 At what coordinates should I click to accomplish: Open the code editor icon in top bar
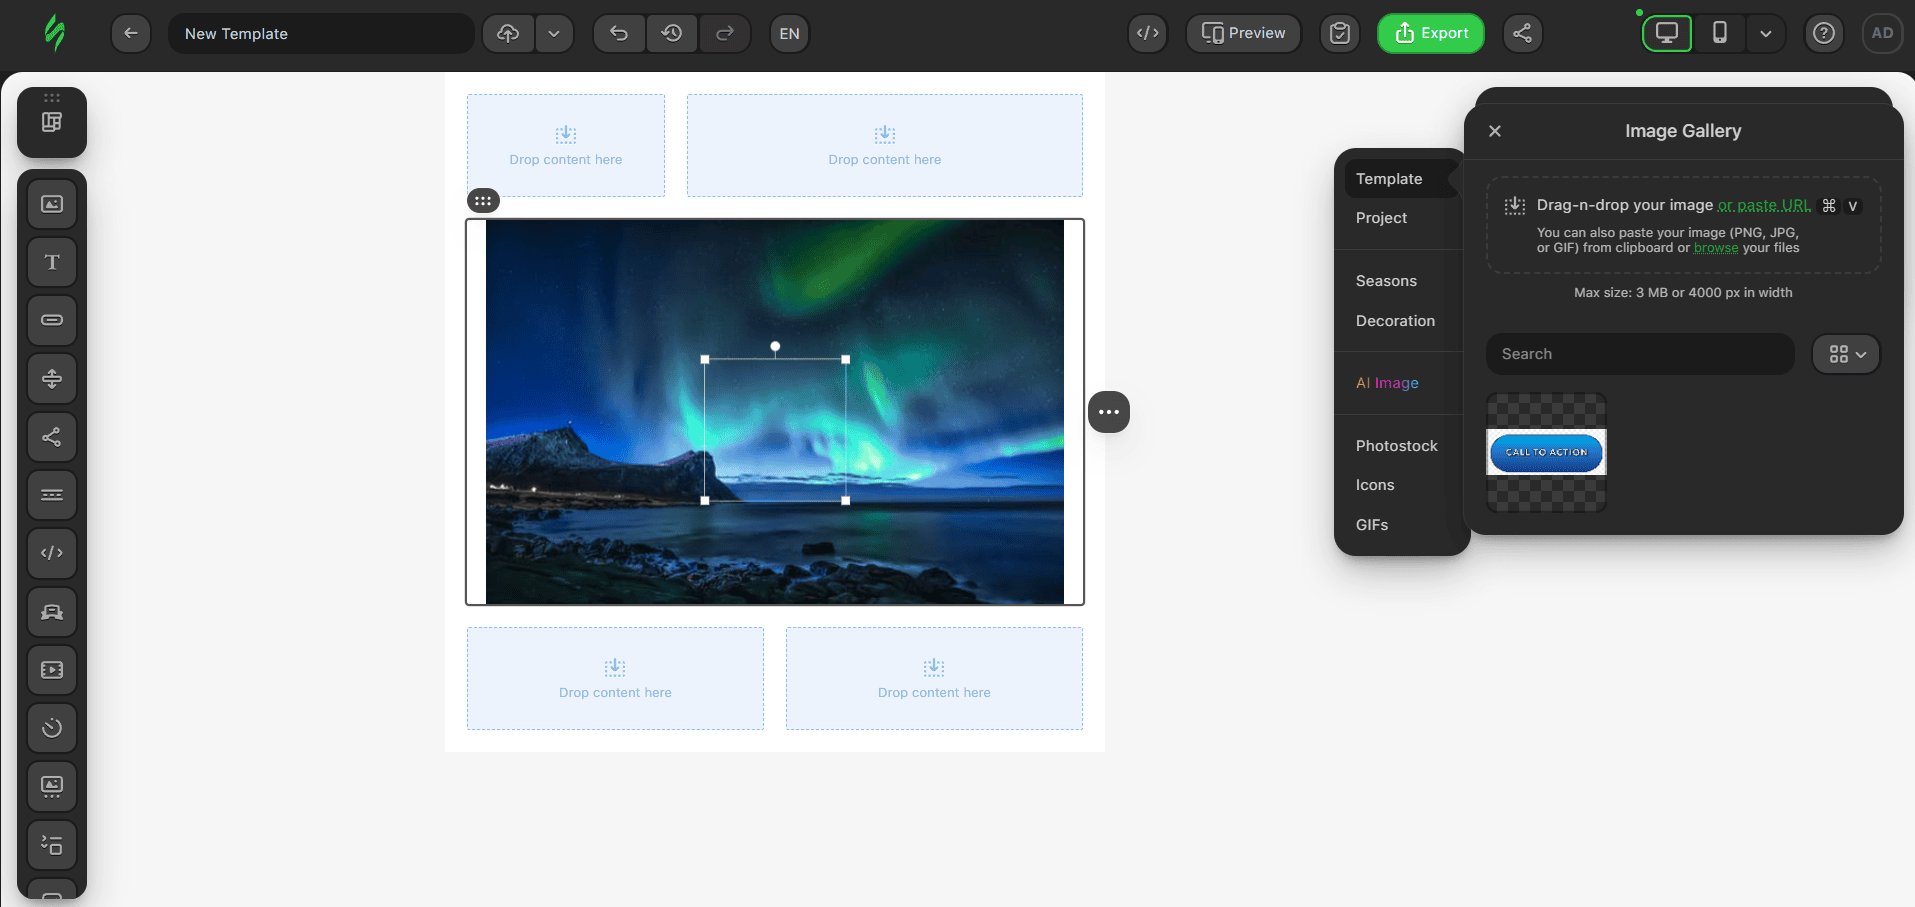tap(1147, 33)
